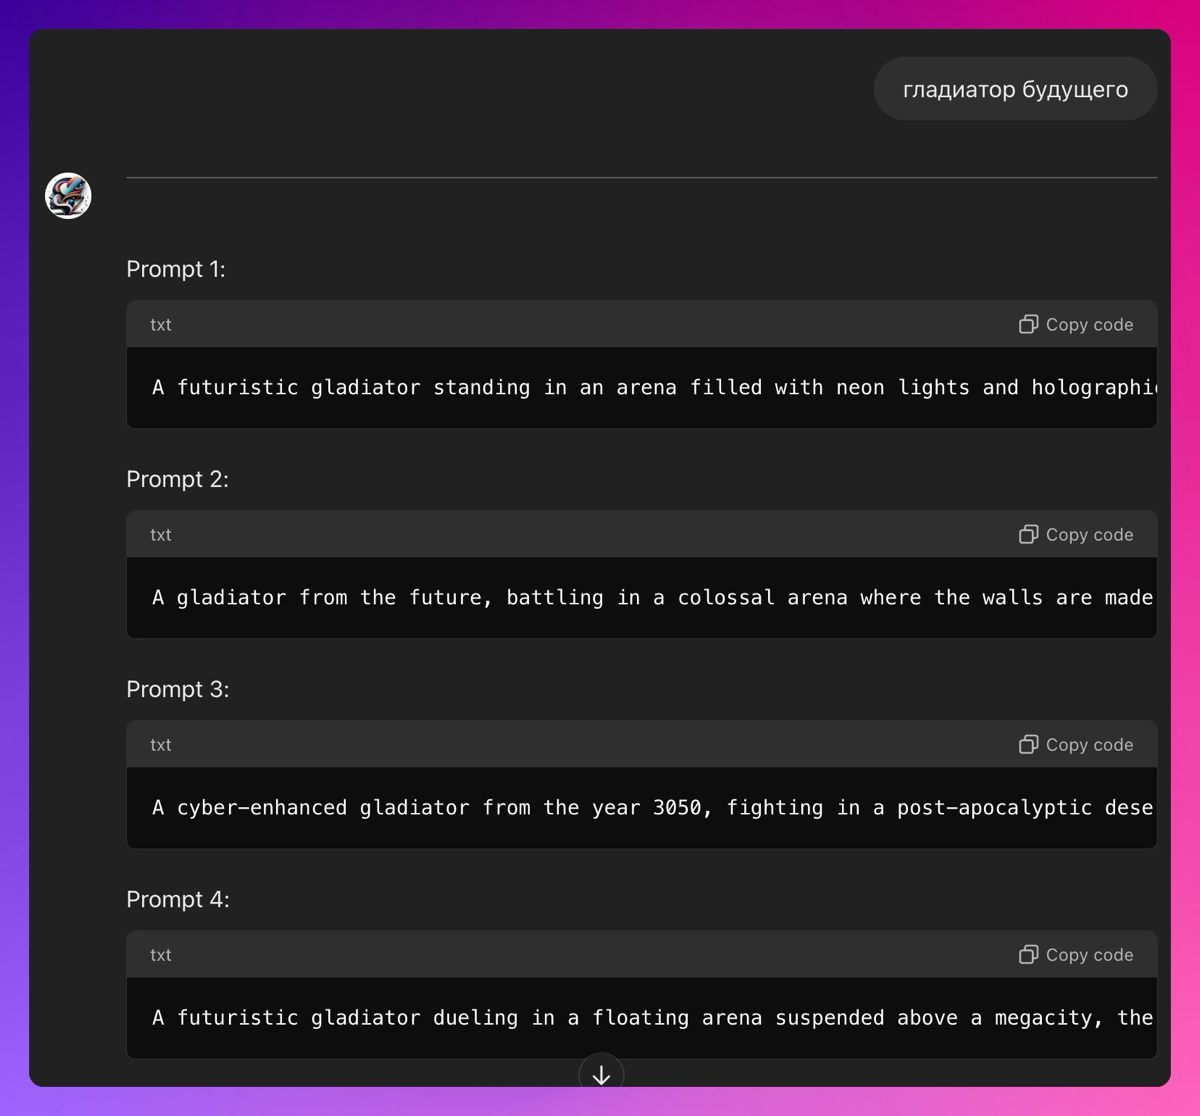Click the colossal arena gladiator prompt text

(x=650, y=598)
